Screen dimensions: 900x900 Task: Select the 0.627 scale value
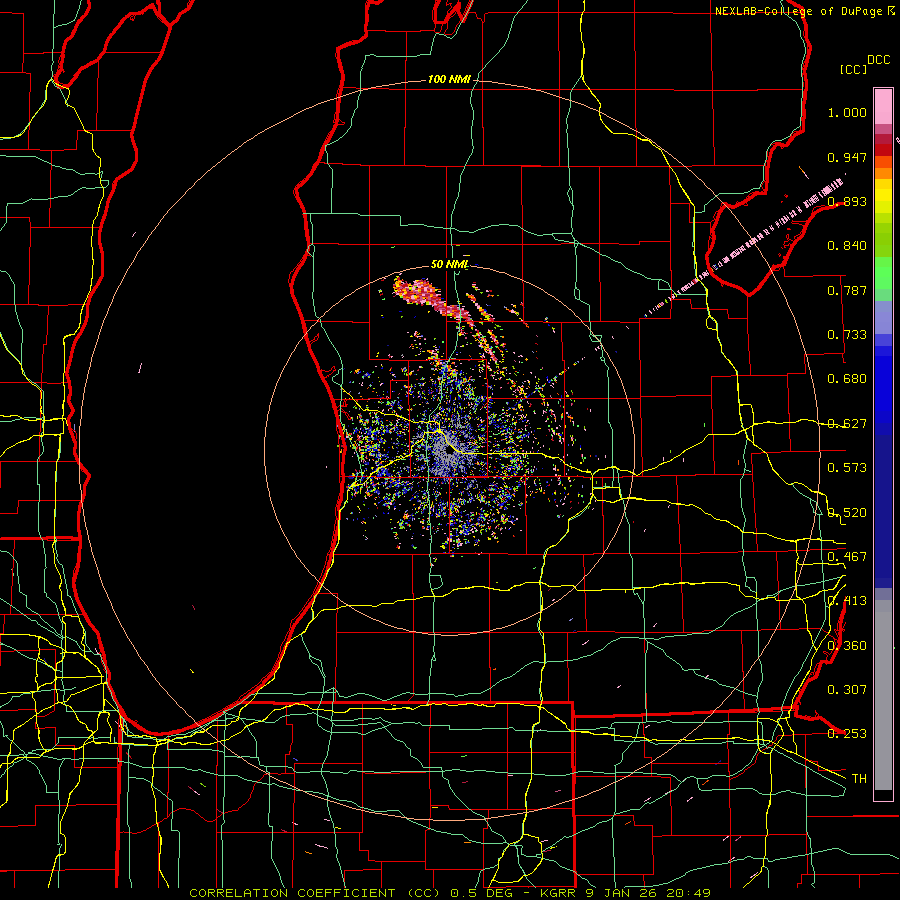847,424
